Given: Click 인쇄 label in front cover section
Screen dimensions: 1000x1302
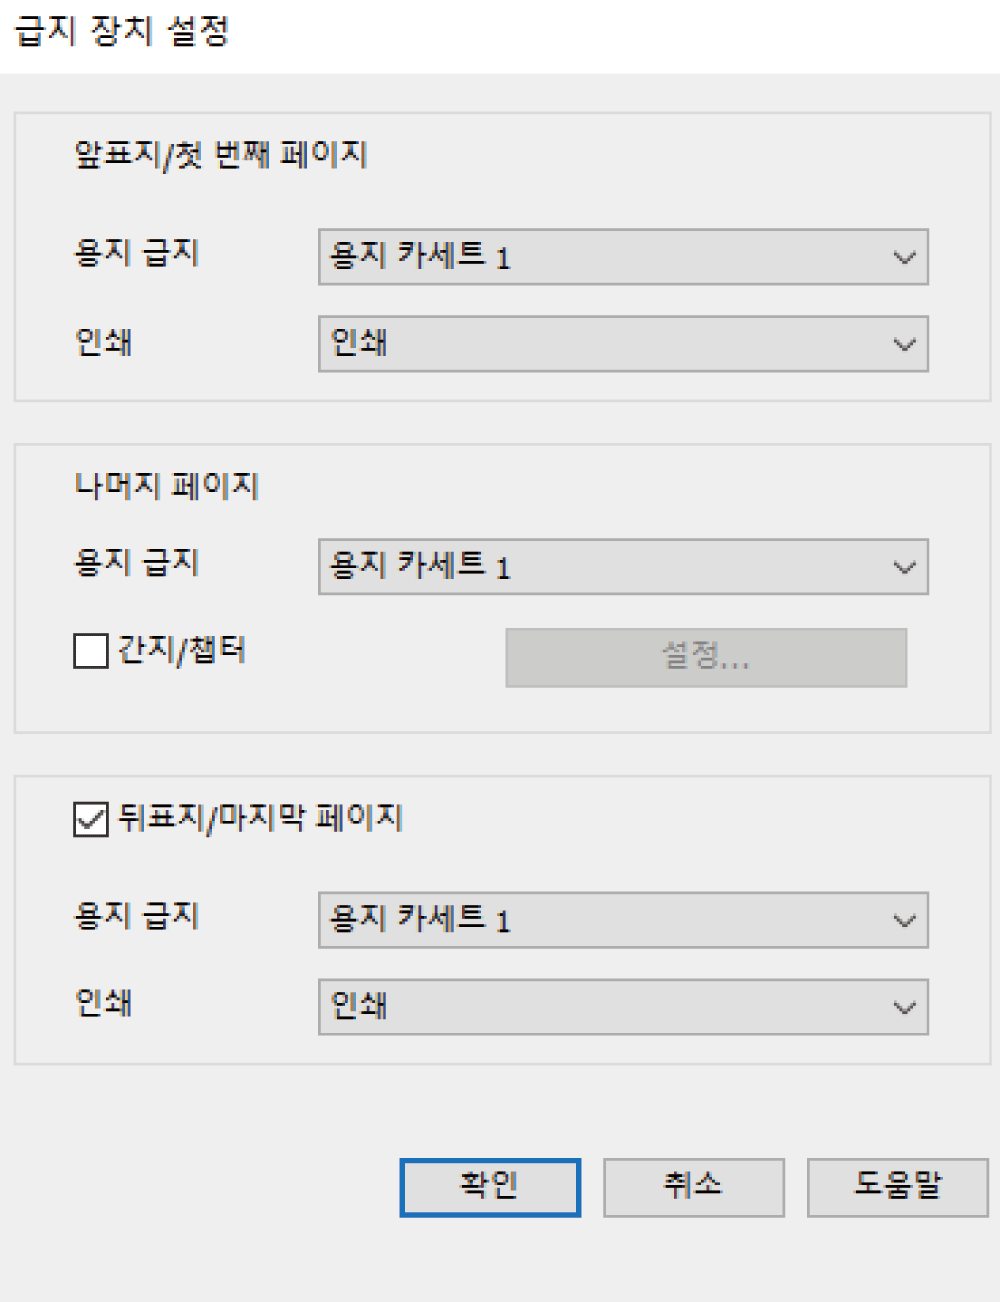Looking at the screenshot, I should click(x=104, y=342).
